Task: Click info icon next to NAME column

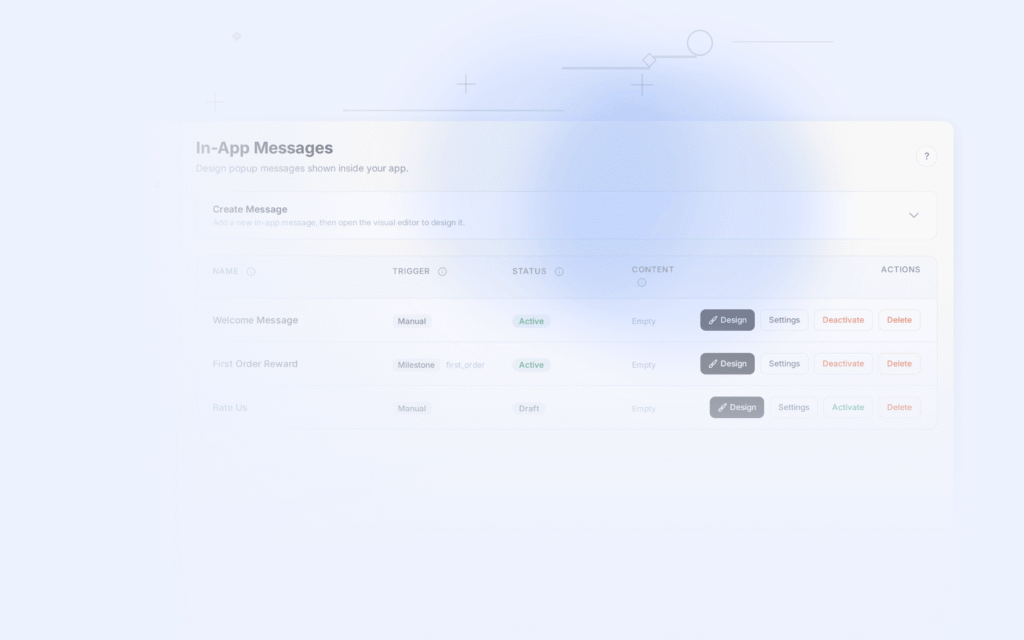Action: pos(251,271)
